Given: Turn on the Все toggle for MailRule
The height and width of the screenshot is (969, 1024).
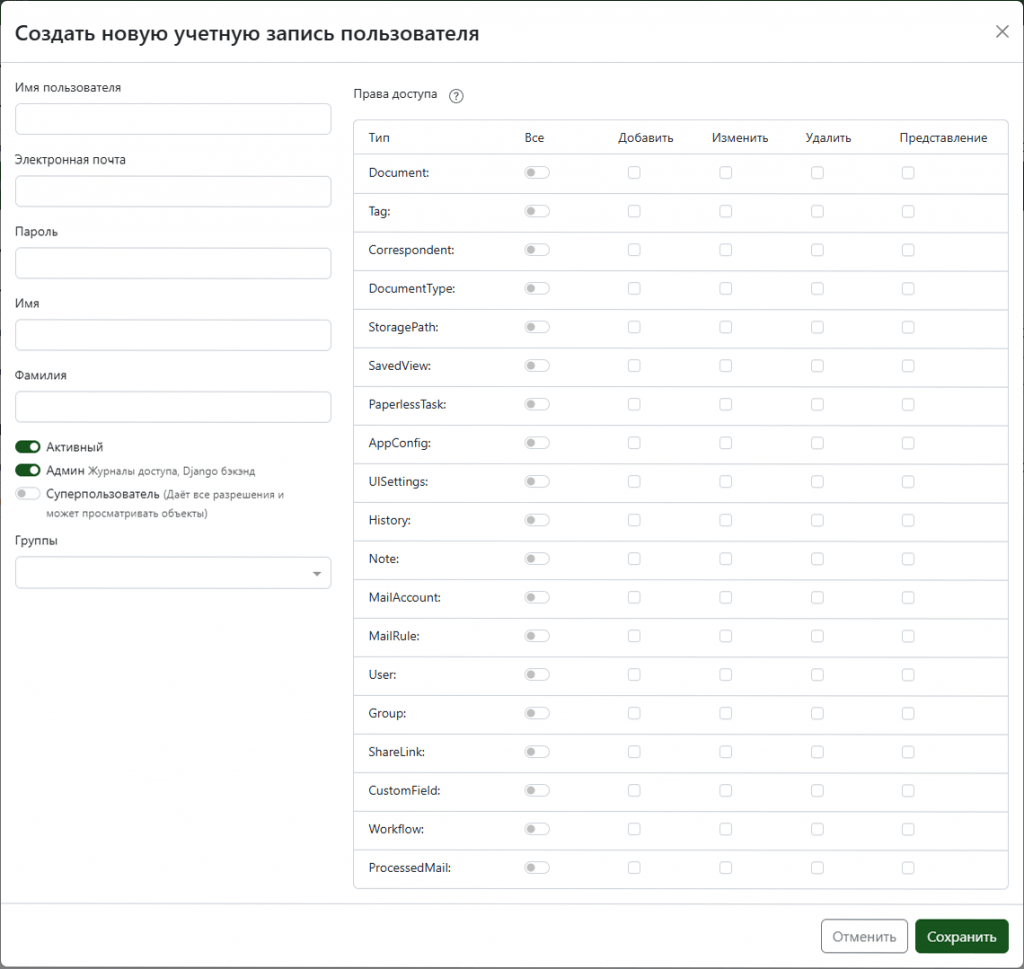Looking at the screenshot, I should coord(537,636).
